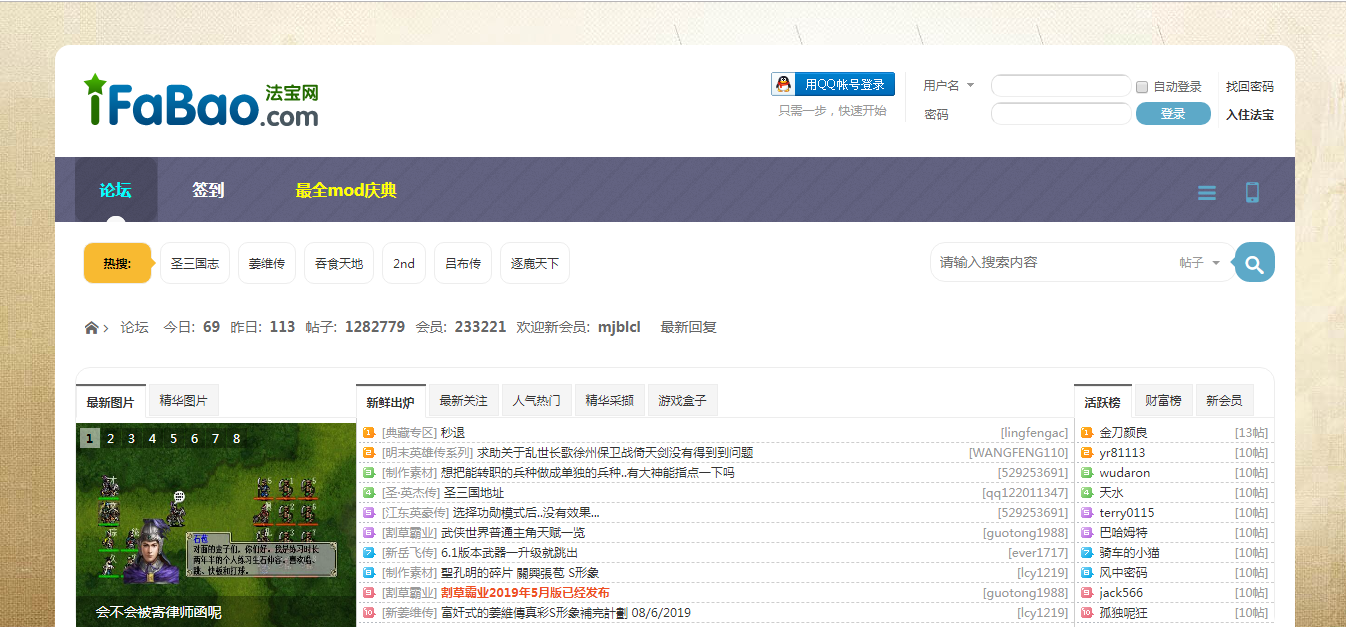Image resolution: width=1346 pixels, height=627 pixels.
Task: Open the 帖子 search type dropdown
Action: pyautogui.click(x=1199, y=263)
